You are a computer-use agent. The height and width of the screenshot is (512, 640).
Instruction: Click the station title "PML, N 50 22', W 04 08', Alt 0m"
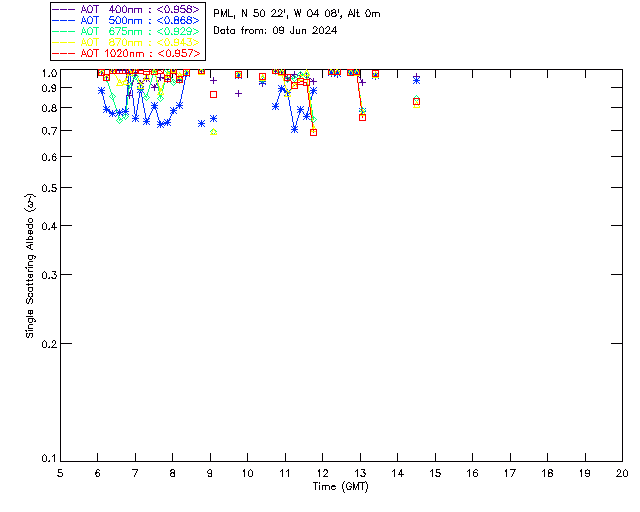tap(297, 14)
